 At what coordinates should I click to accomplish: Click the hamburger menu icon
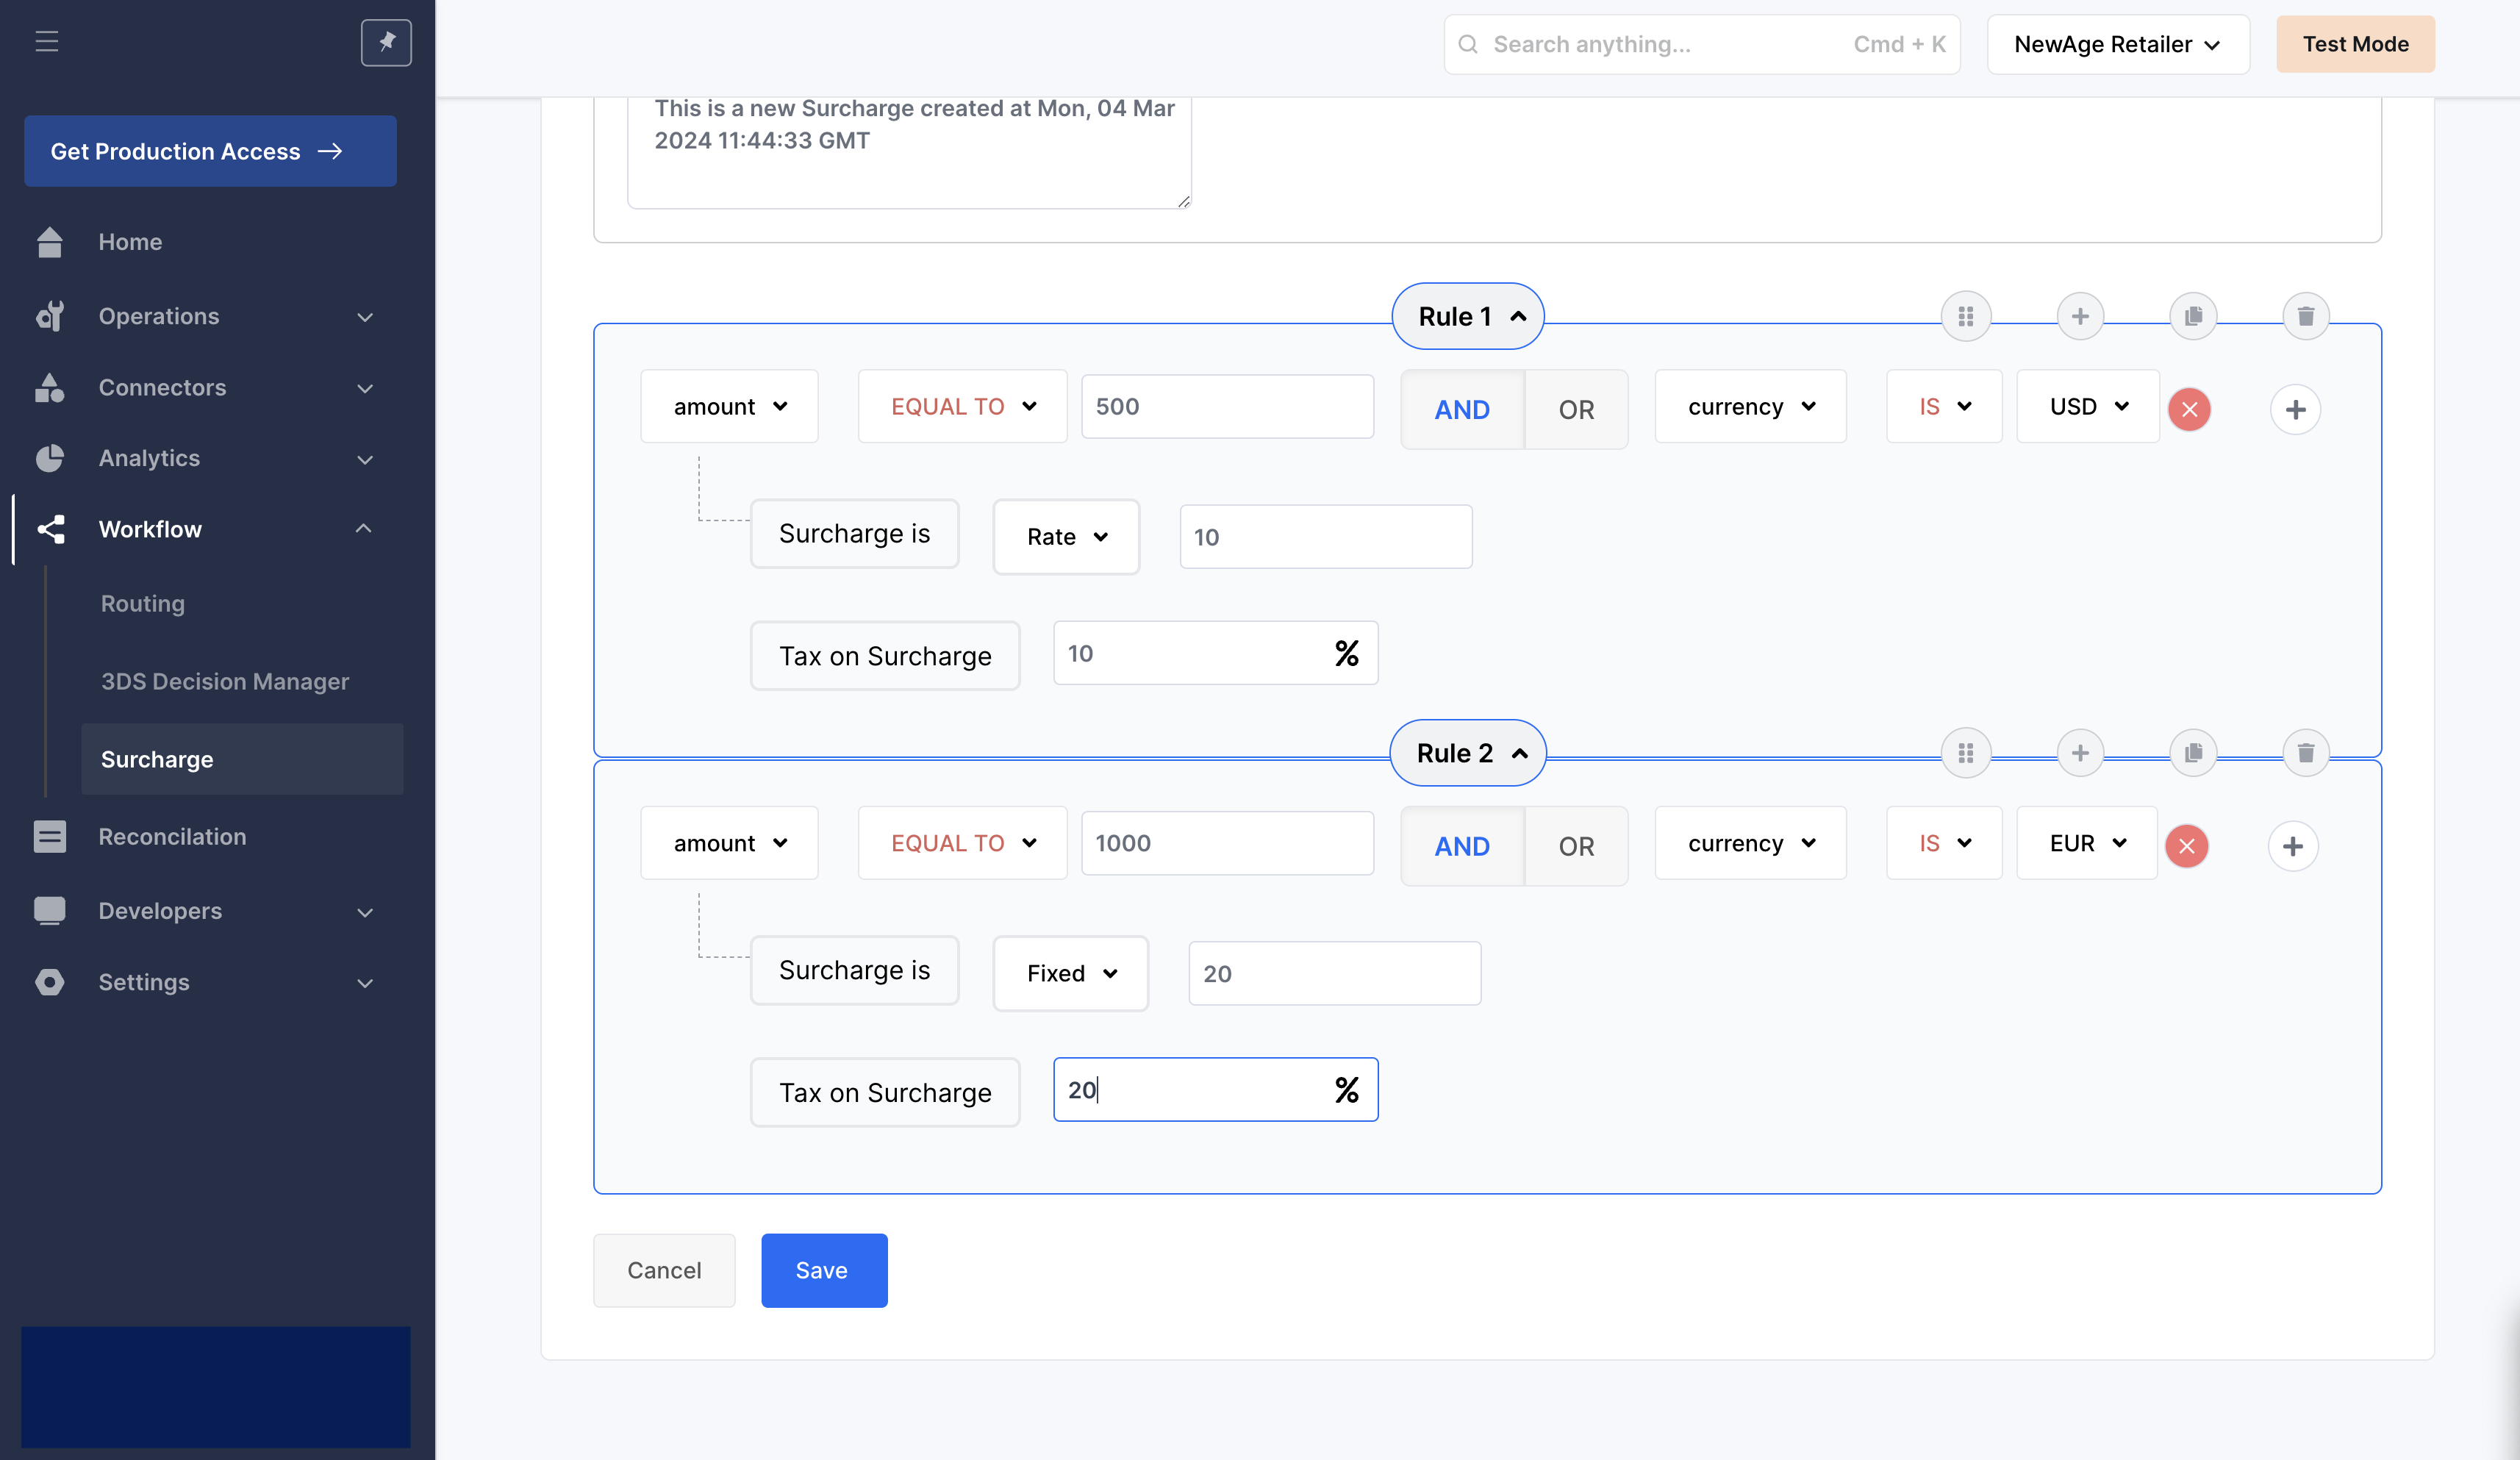pyautogui.click(x=46, y=42)
